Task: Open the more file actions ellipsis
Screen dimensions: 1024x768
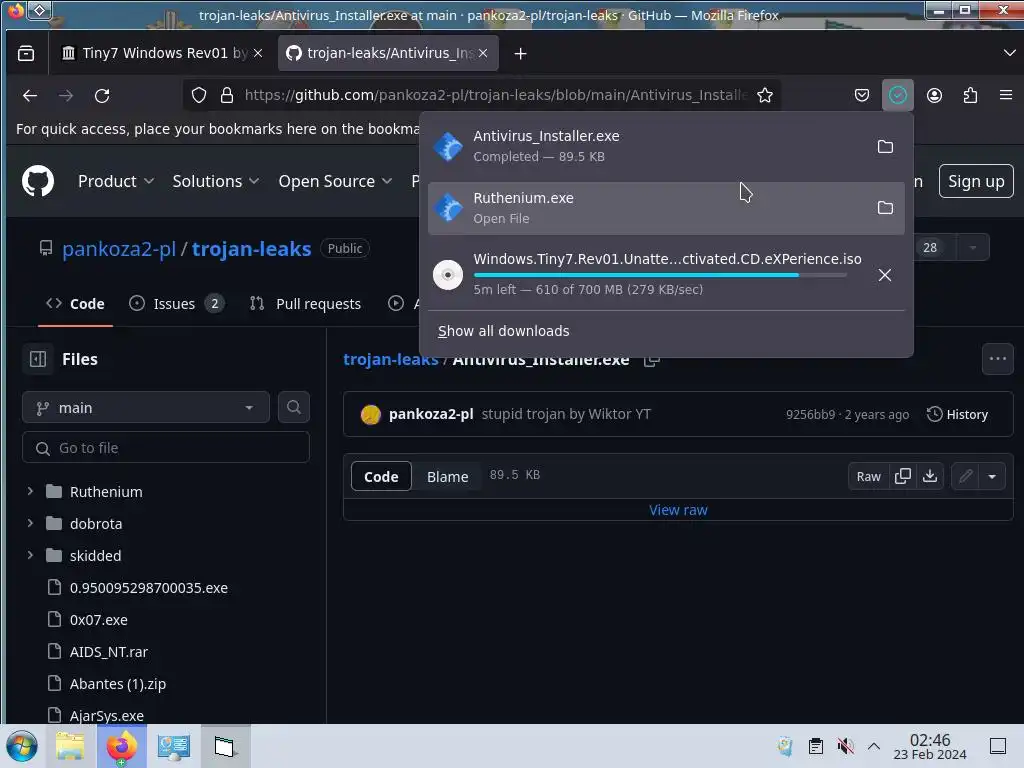Action: tap(998, 359)
